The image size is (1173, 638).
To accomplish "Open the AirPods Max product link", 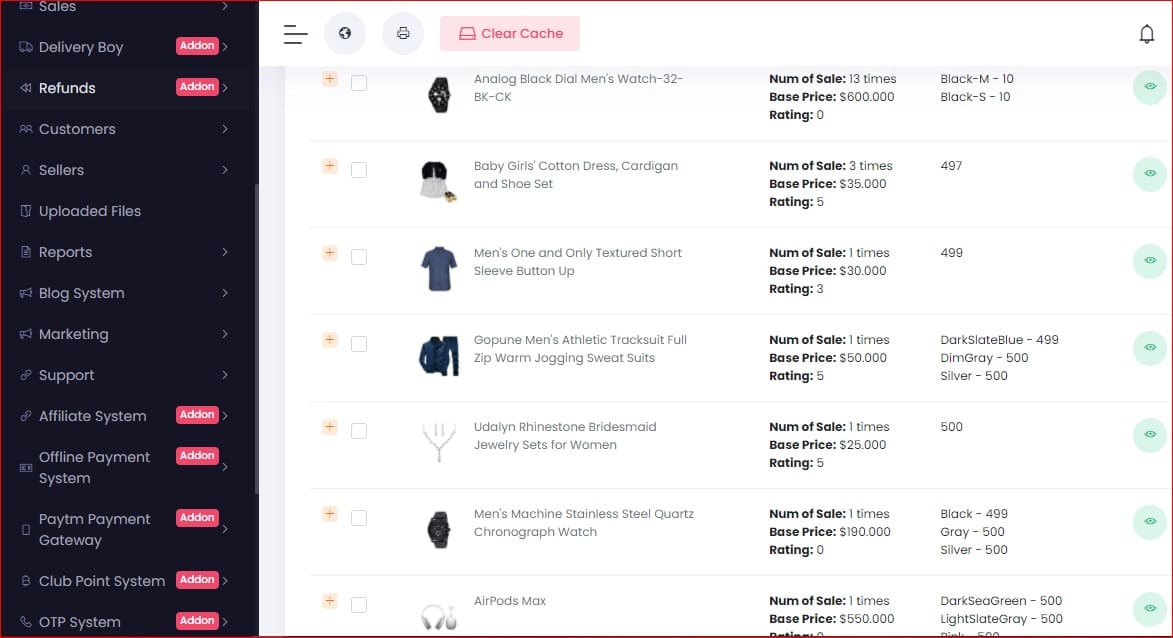I will pos(509,601).
